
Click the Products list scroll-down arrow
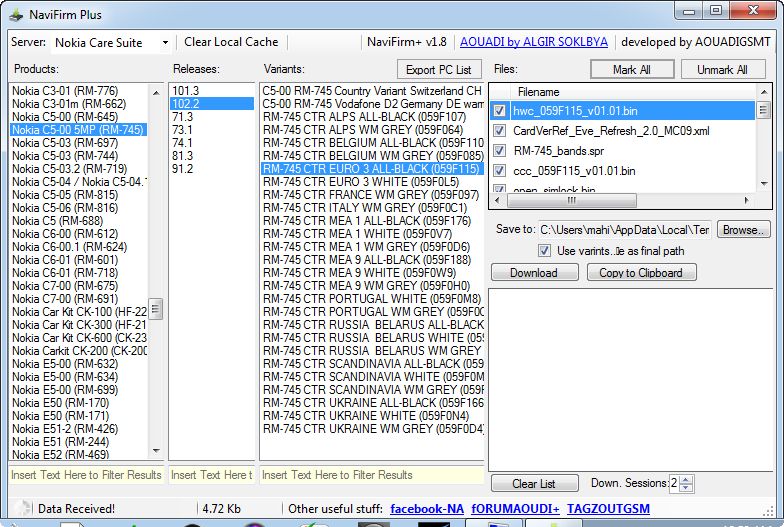156,451
